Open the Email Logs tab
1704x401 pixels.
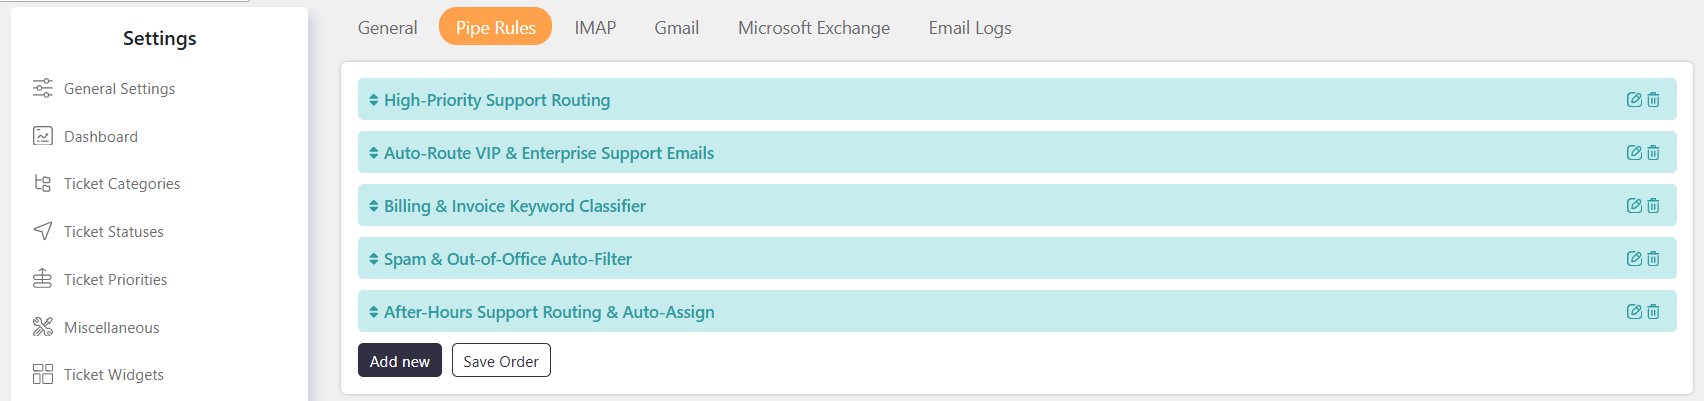[x=970, y=28]
